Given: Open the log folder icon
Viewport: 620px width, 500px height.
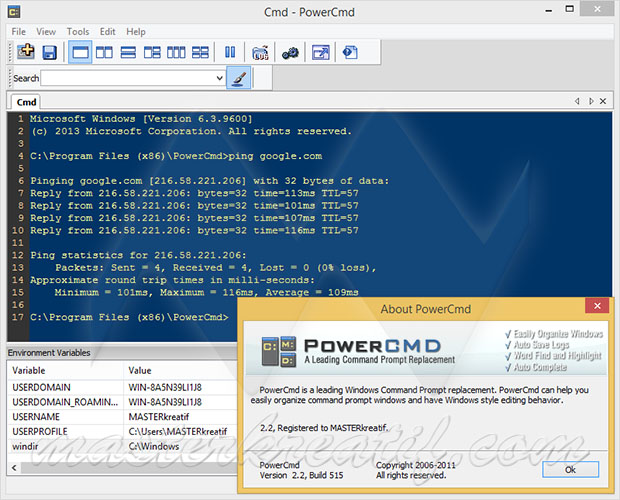Looking at the screenshot, I should click(260, 53).
